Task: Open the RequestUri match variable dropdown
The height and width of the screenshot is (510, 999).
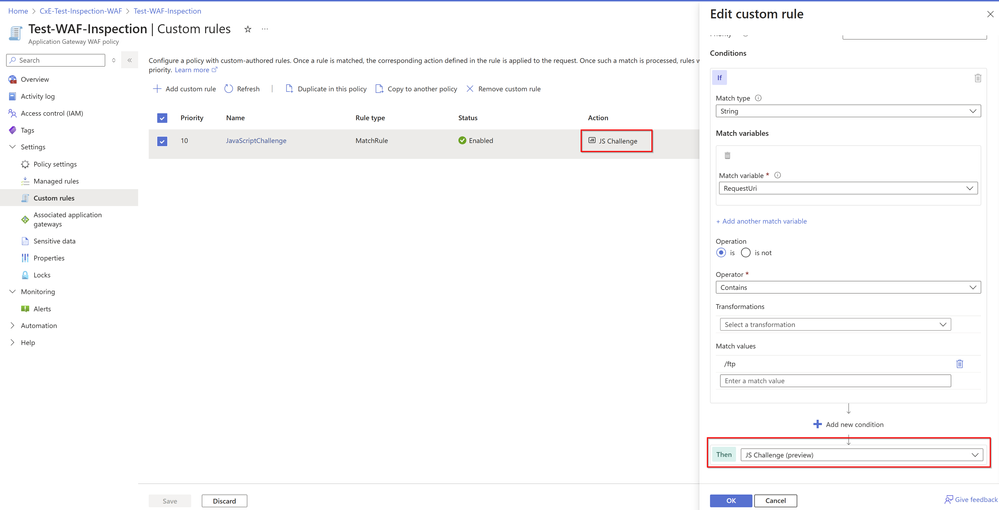Action: [x=848, y=188]
